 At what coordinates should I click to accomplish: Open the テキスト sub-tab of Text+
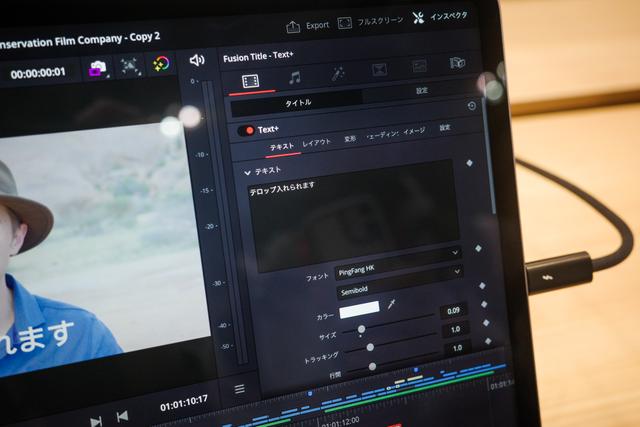click(x=282, y=147)
